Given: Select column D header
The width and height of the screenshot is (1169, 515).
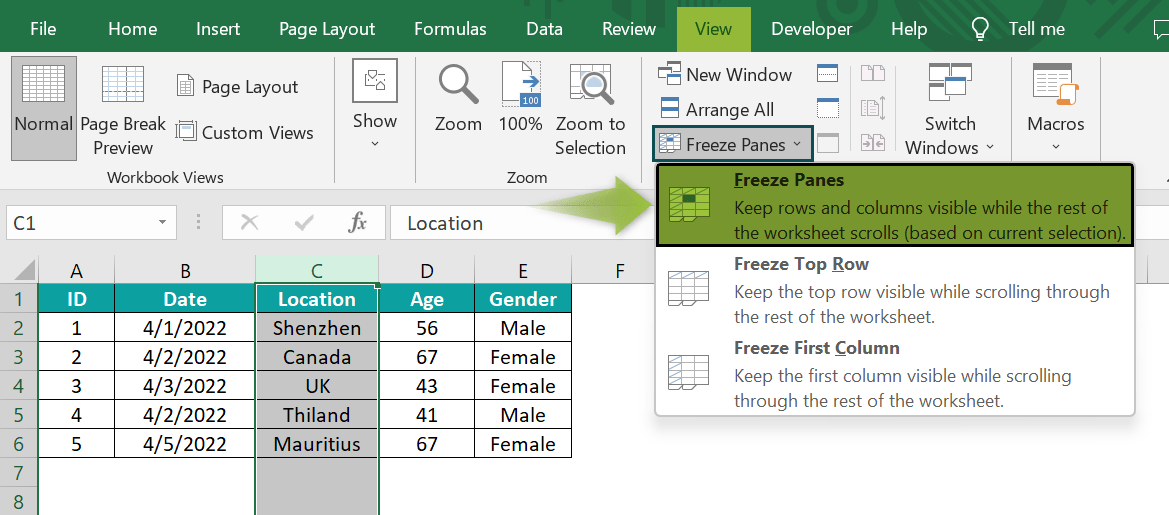Looking at the screenshot, I should tap(426, 270).
